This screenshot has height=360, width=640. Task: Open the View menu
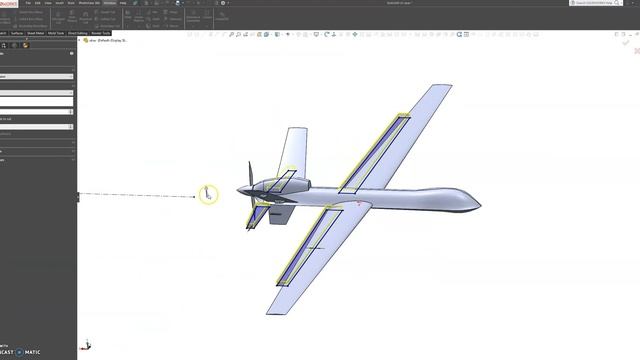48,3
